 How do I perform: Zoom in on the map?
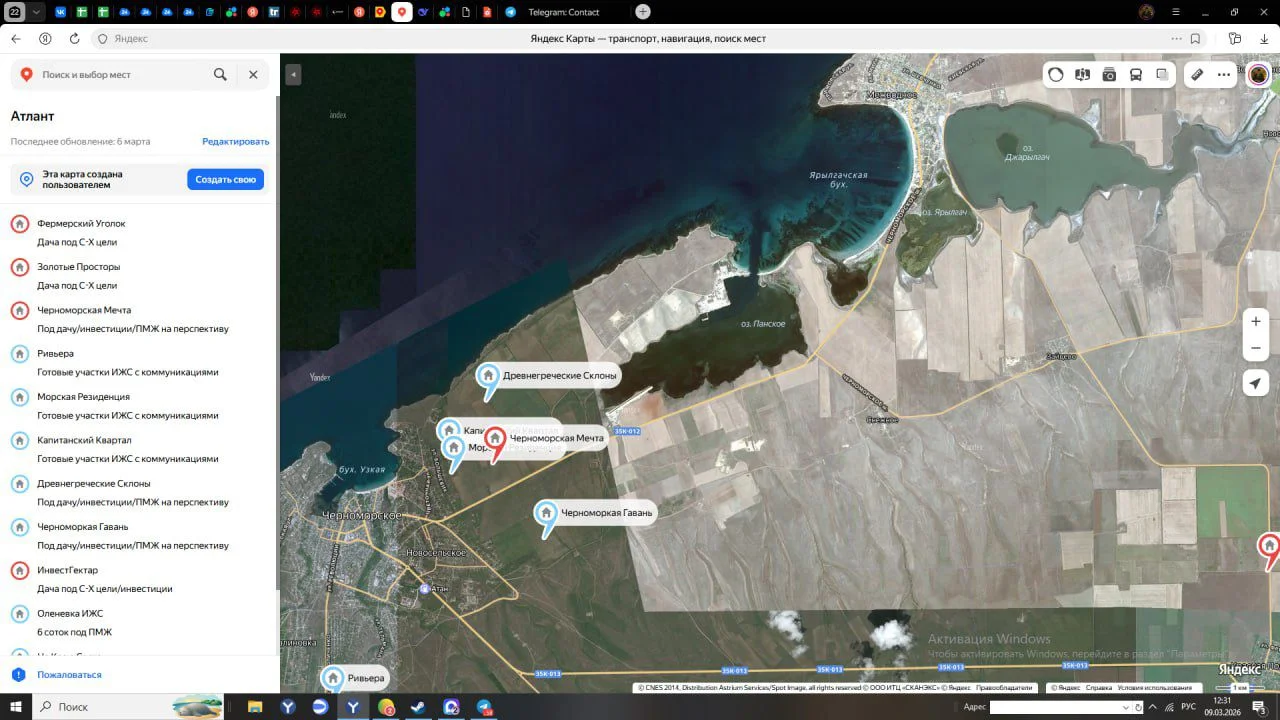point(1256,322)
